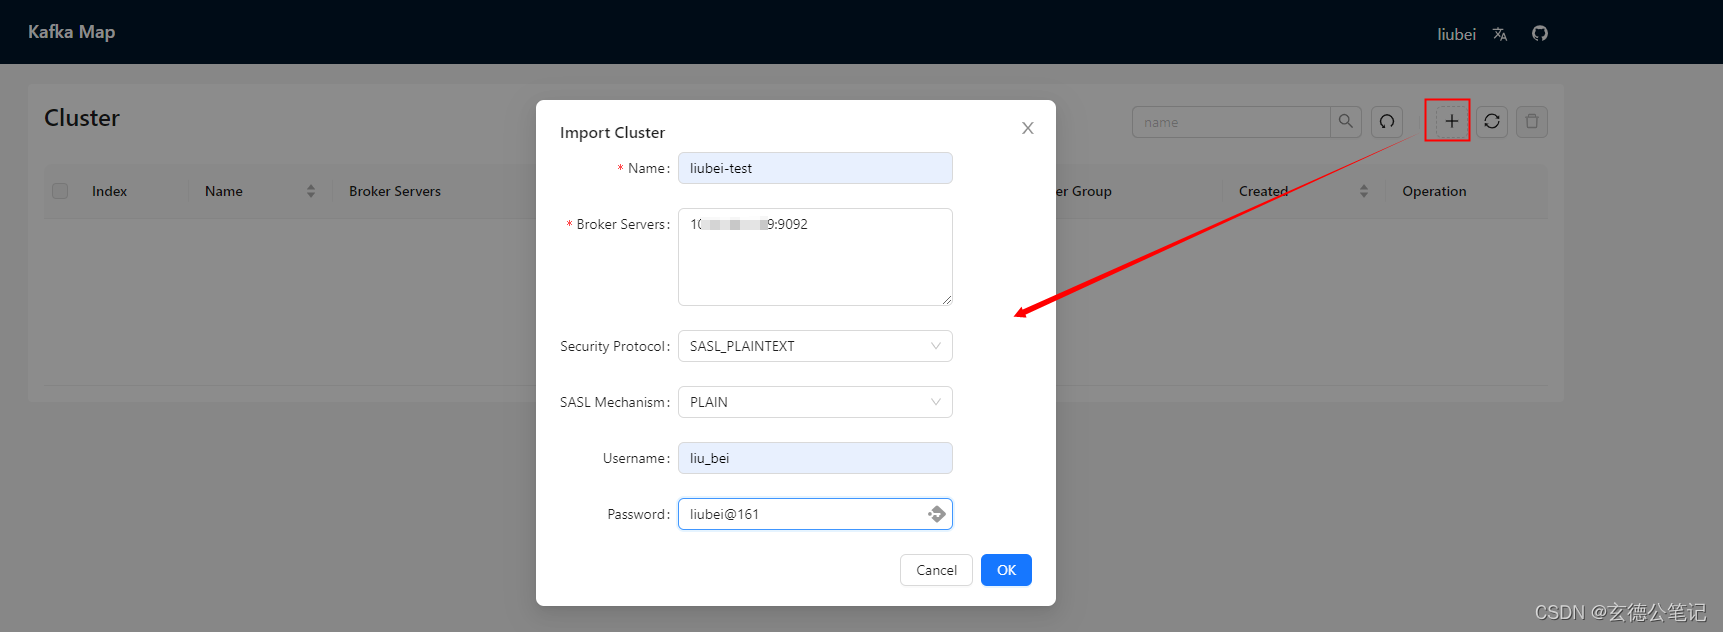Image resolution: width=1723 pixels, height=632 pixels.
Task: Confirm import with the OK button
Action: [x=1006, y=570]
